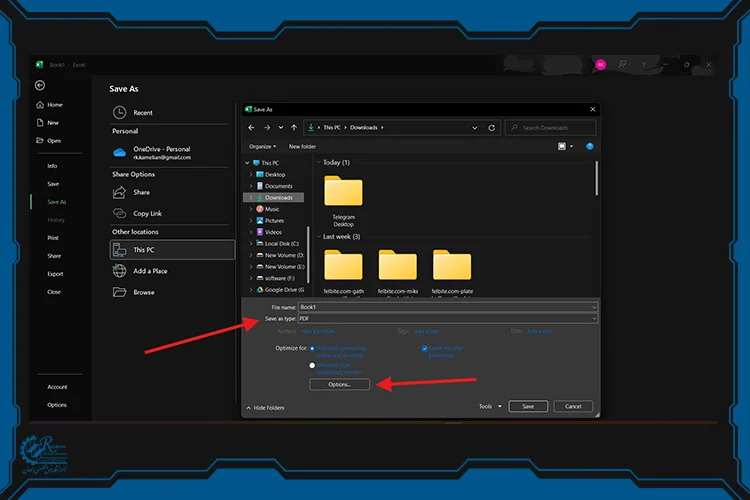Choose Print in the backstage sidebar
The image size is (750, 500).
[x=53, y=238]
